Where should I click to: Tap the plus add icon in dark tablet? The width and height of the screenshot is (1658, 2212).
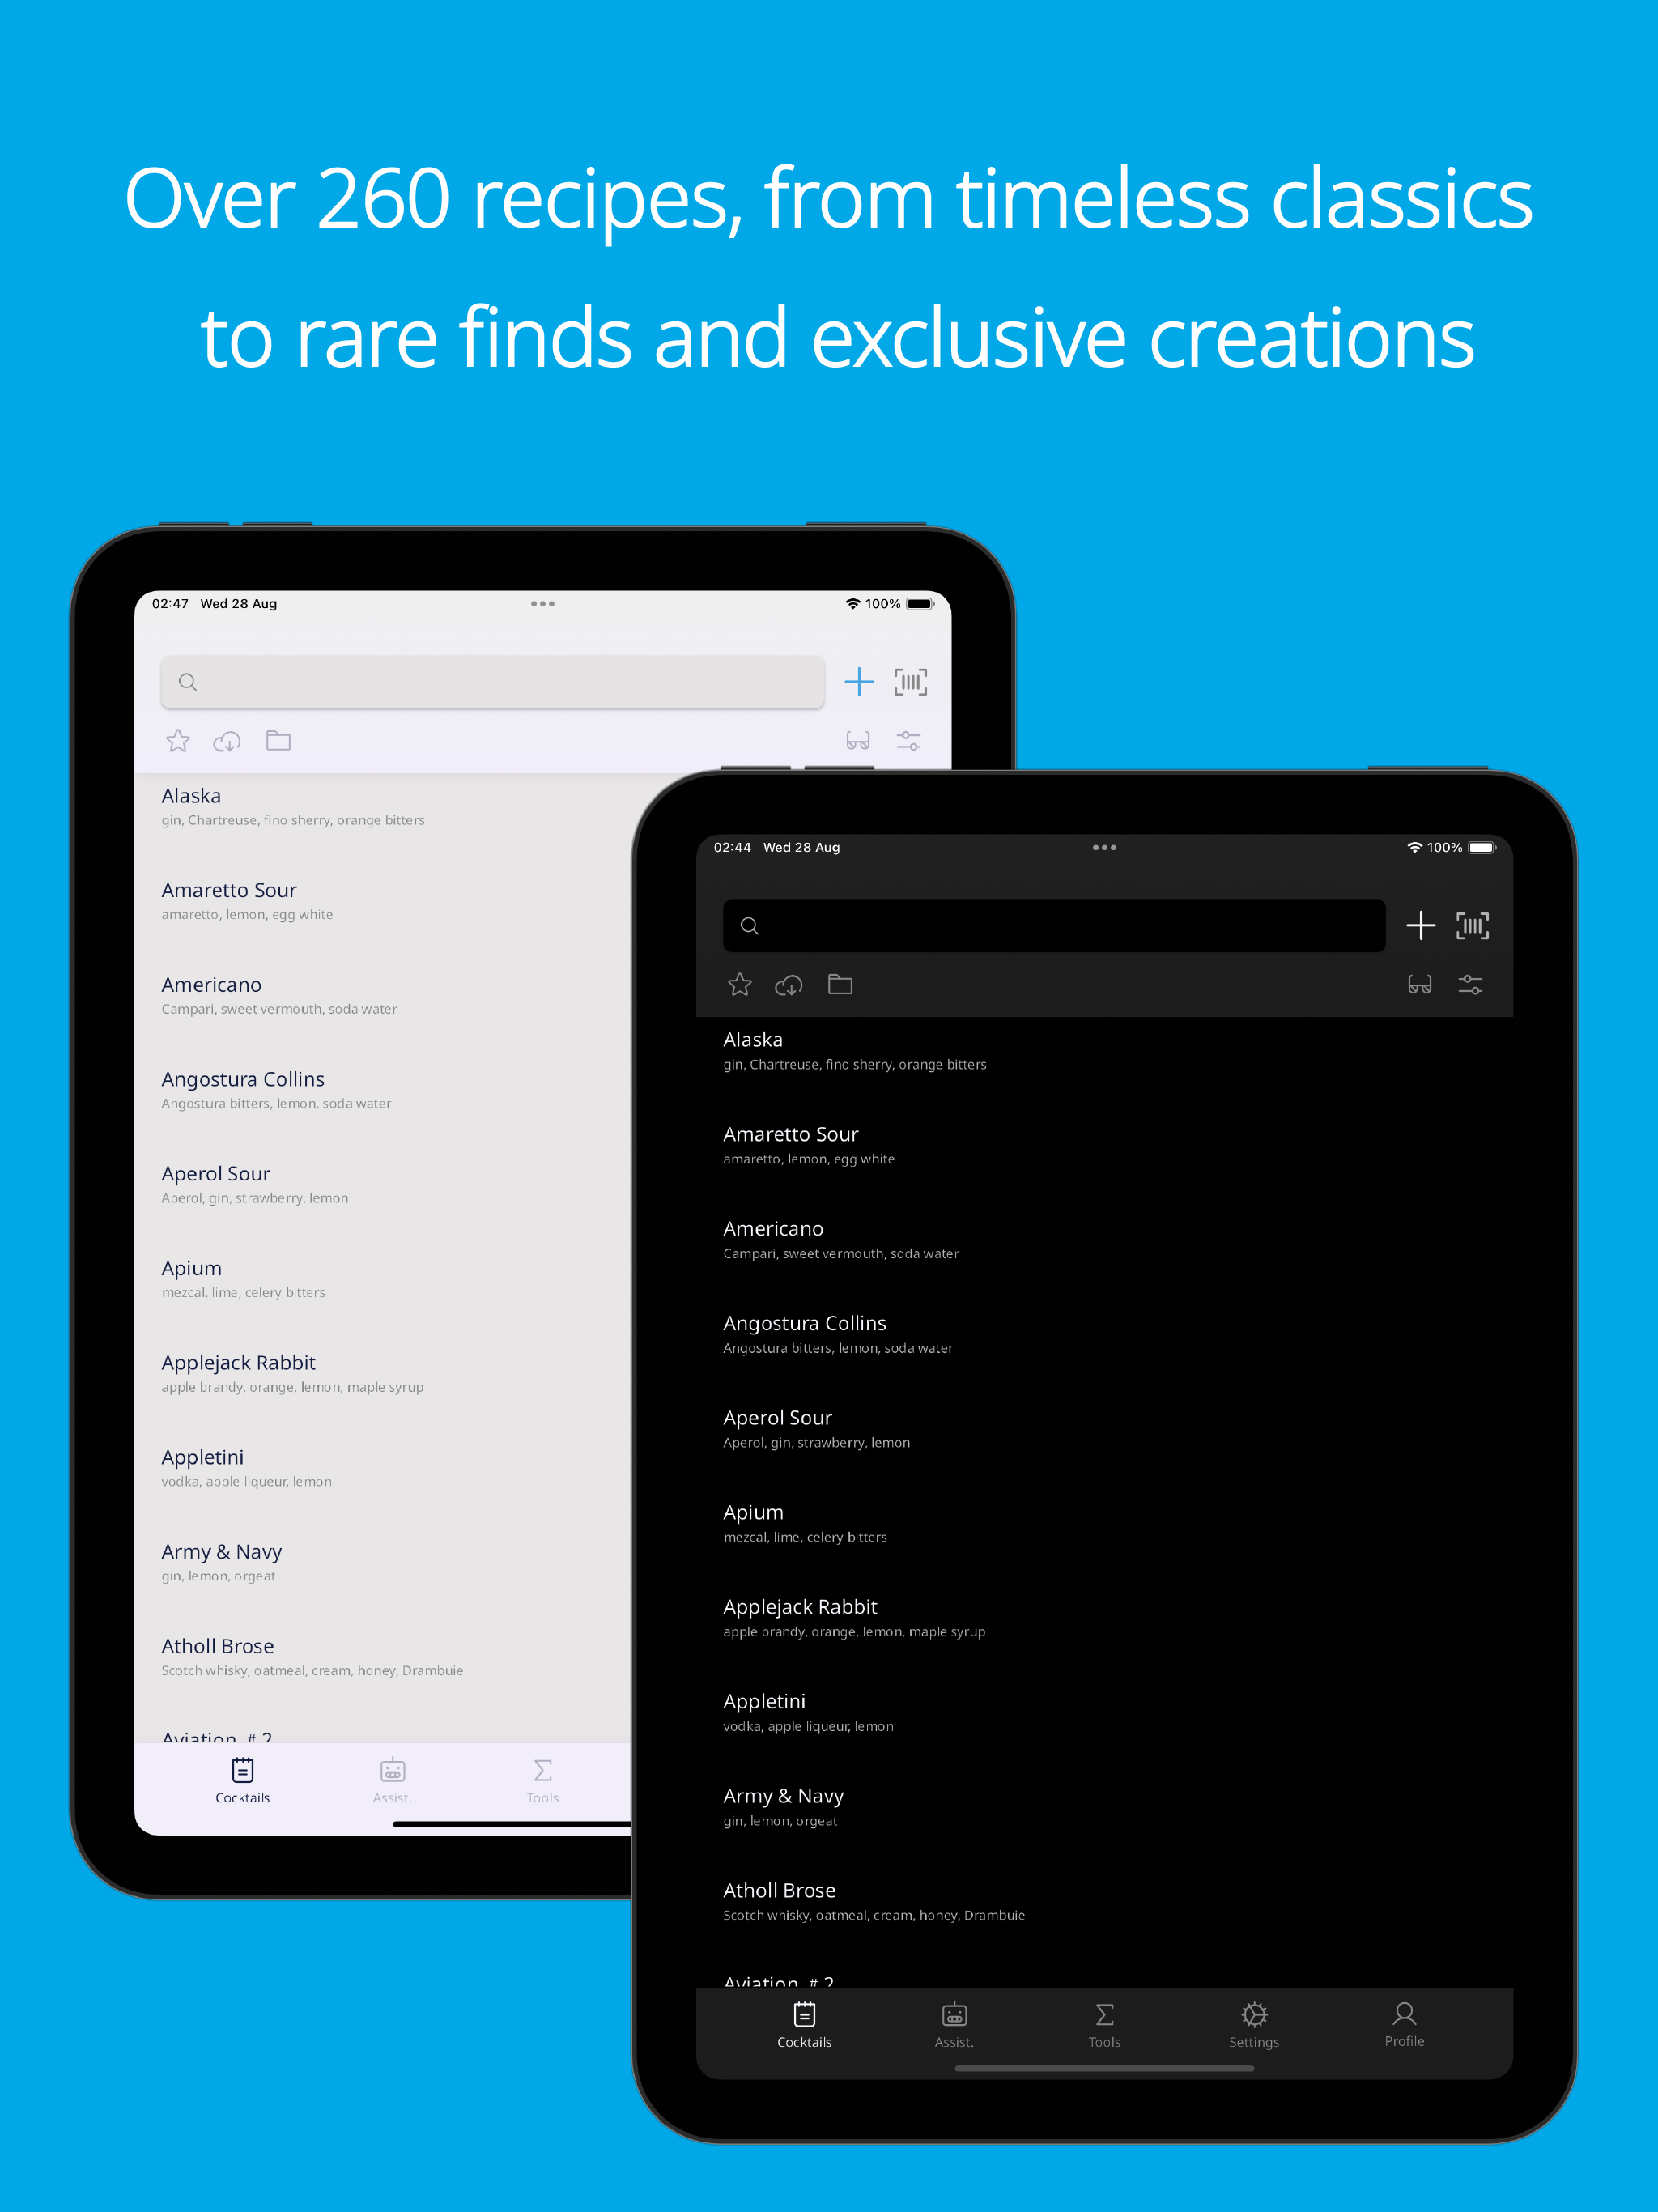click(x=1420, y=926)
